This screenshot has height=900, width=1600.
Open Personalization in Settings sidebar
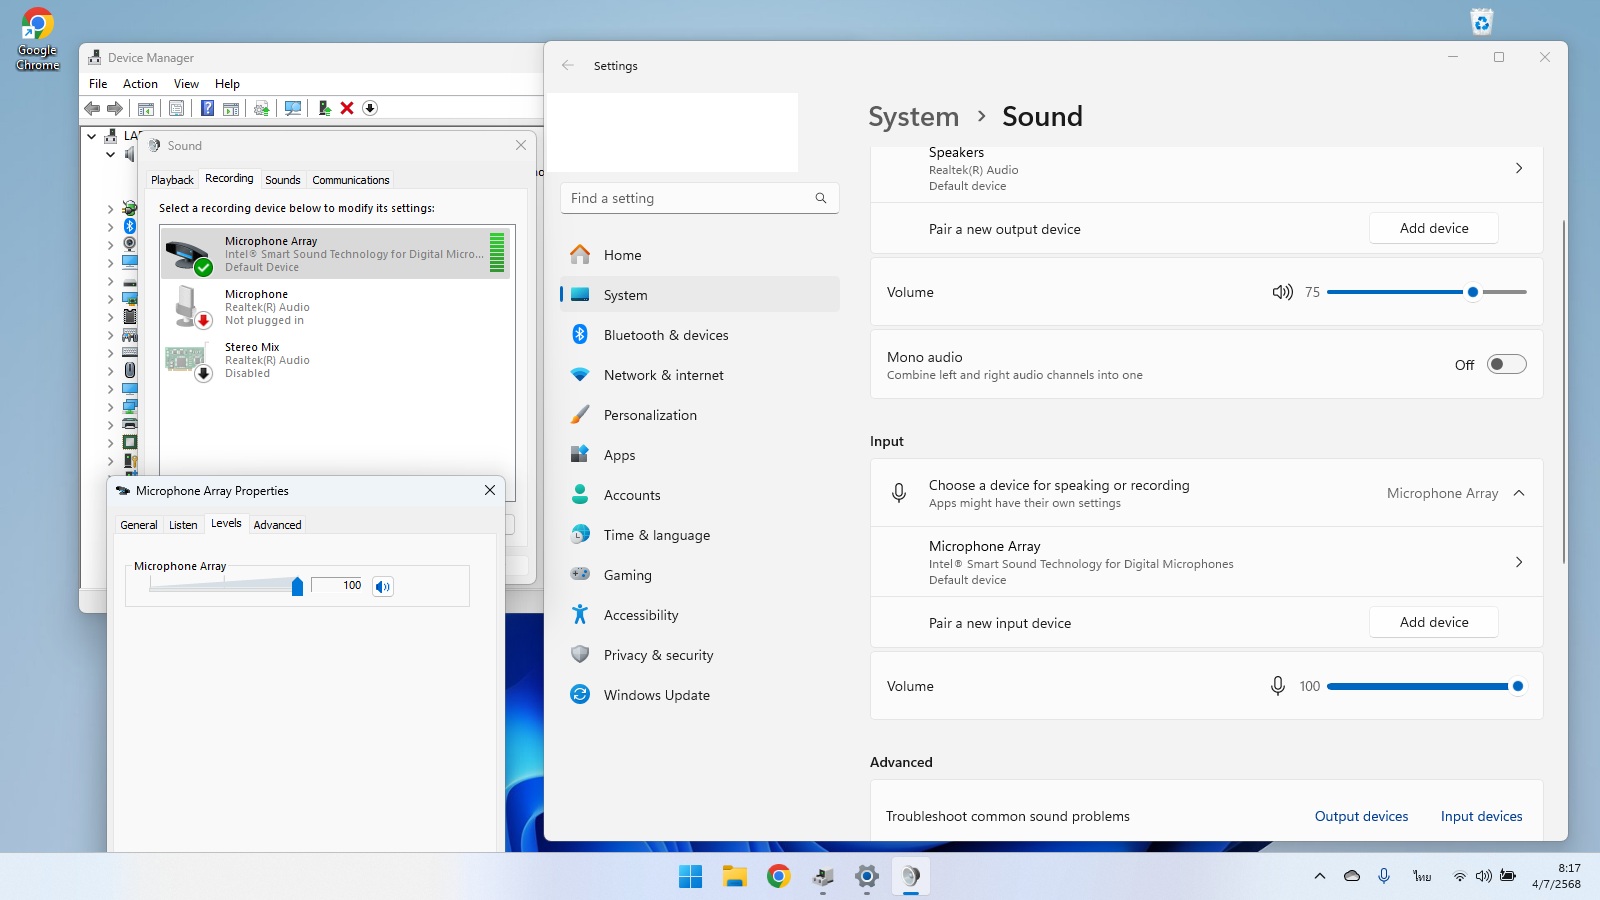699,415
